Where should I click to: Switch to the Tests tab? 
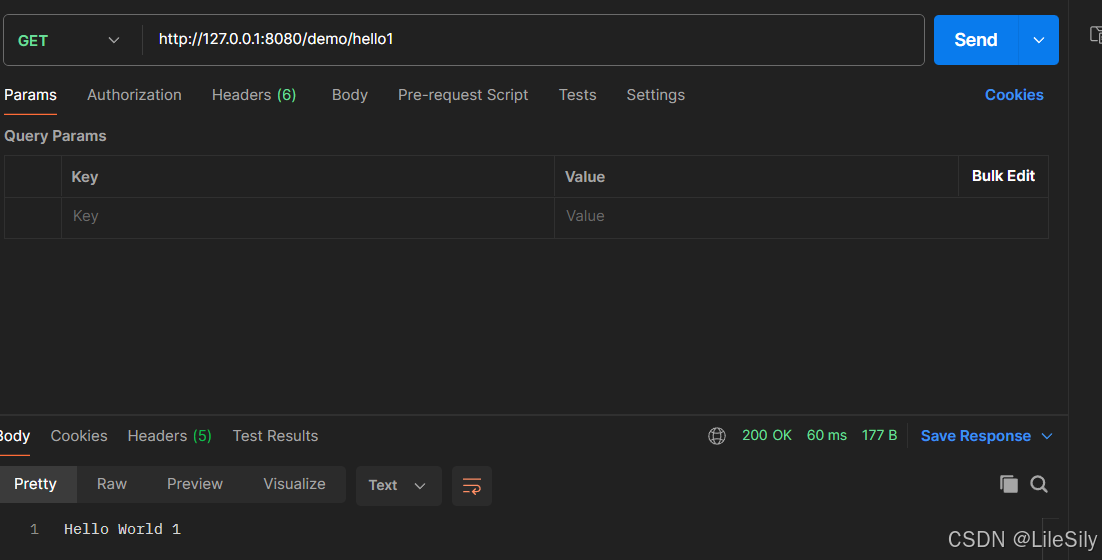(x=577, y=95)
